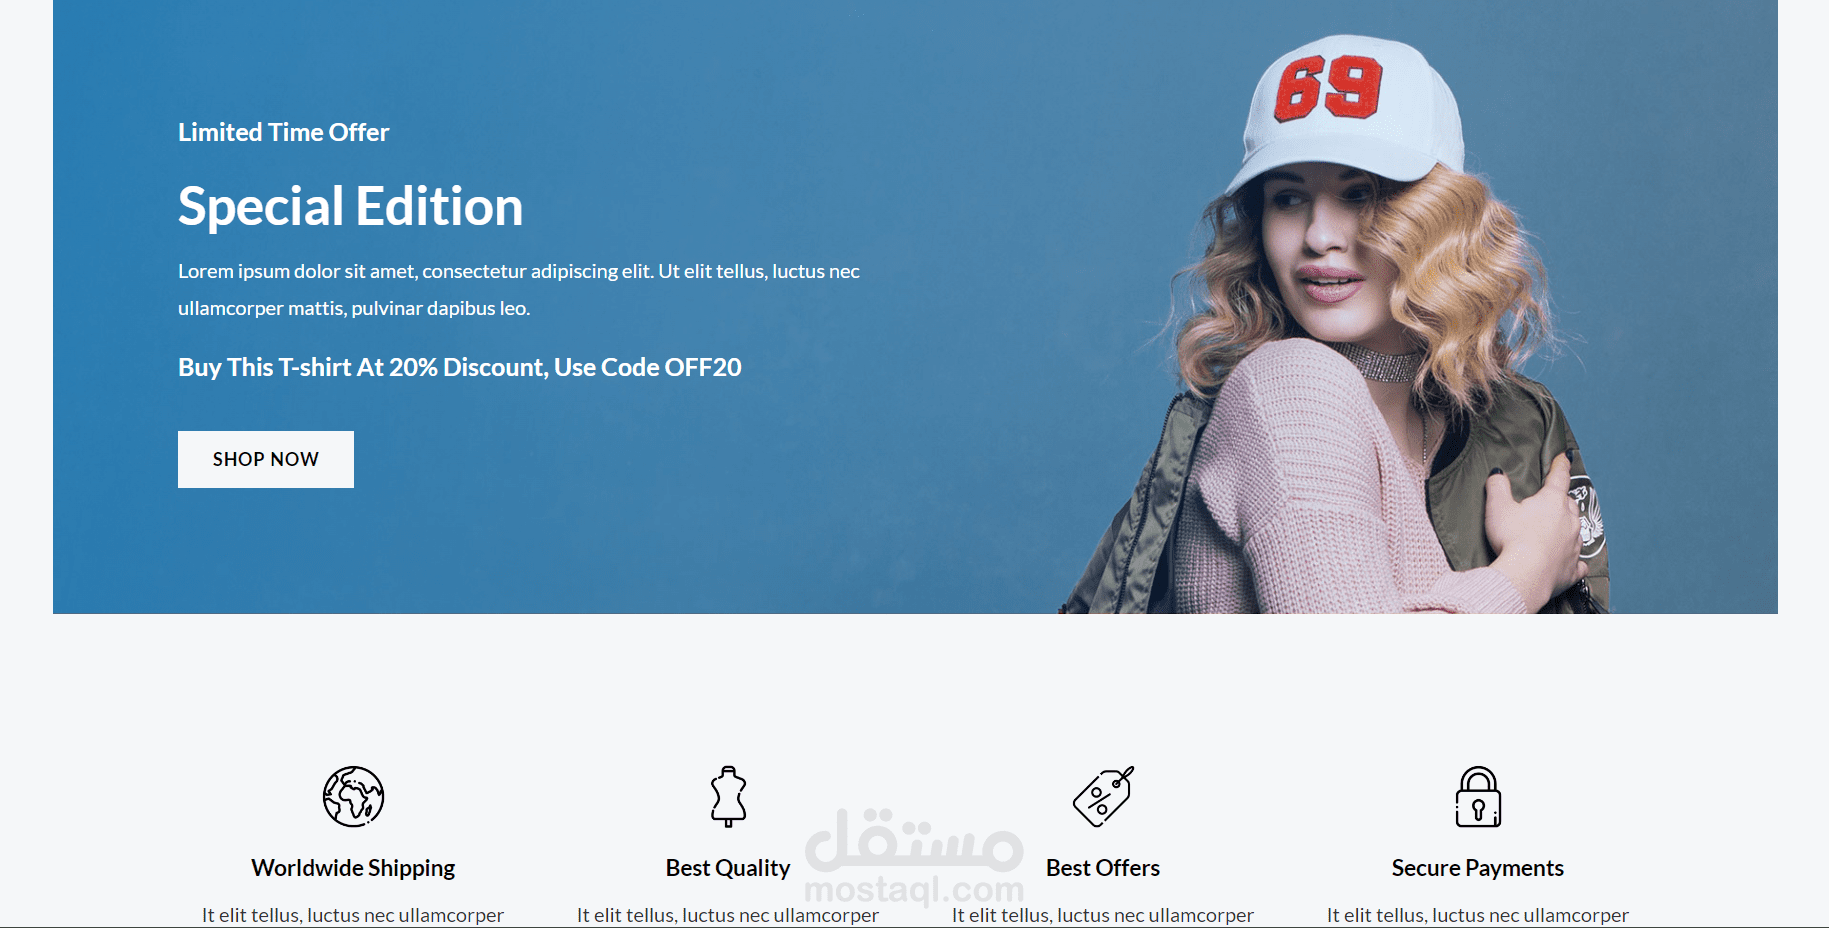Click the Secure Payments padlock icon
Viewport: 1829px width, 928px height.
tap(1478, 796)
